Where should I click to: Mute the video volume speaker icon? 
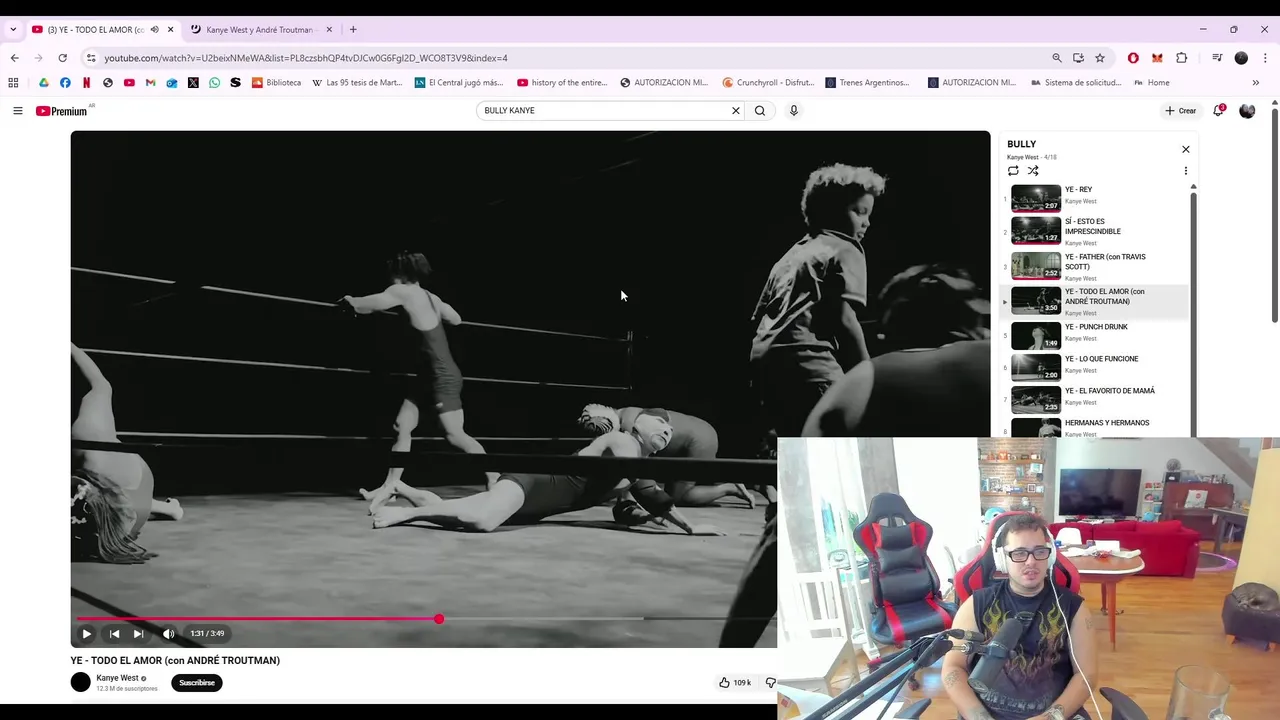(x=168, y=633)
